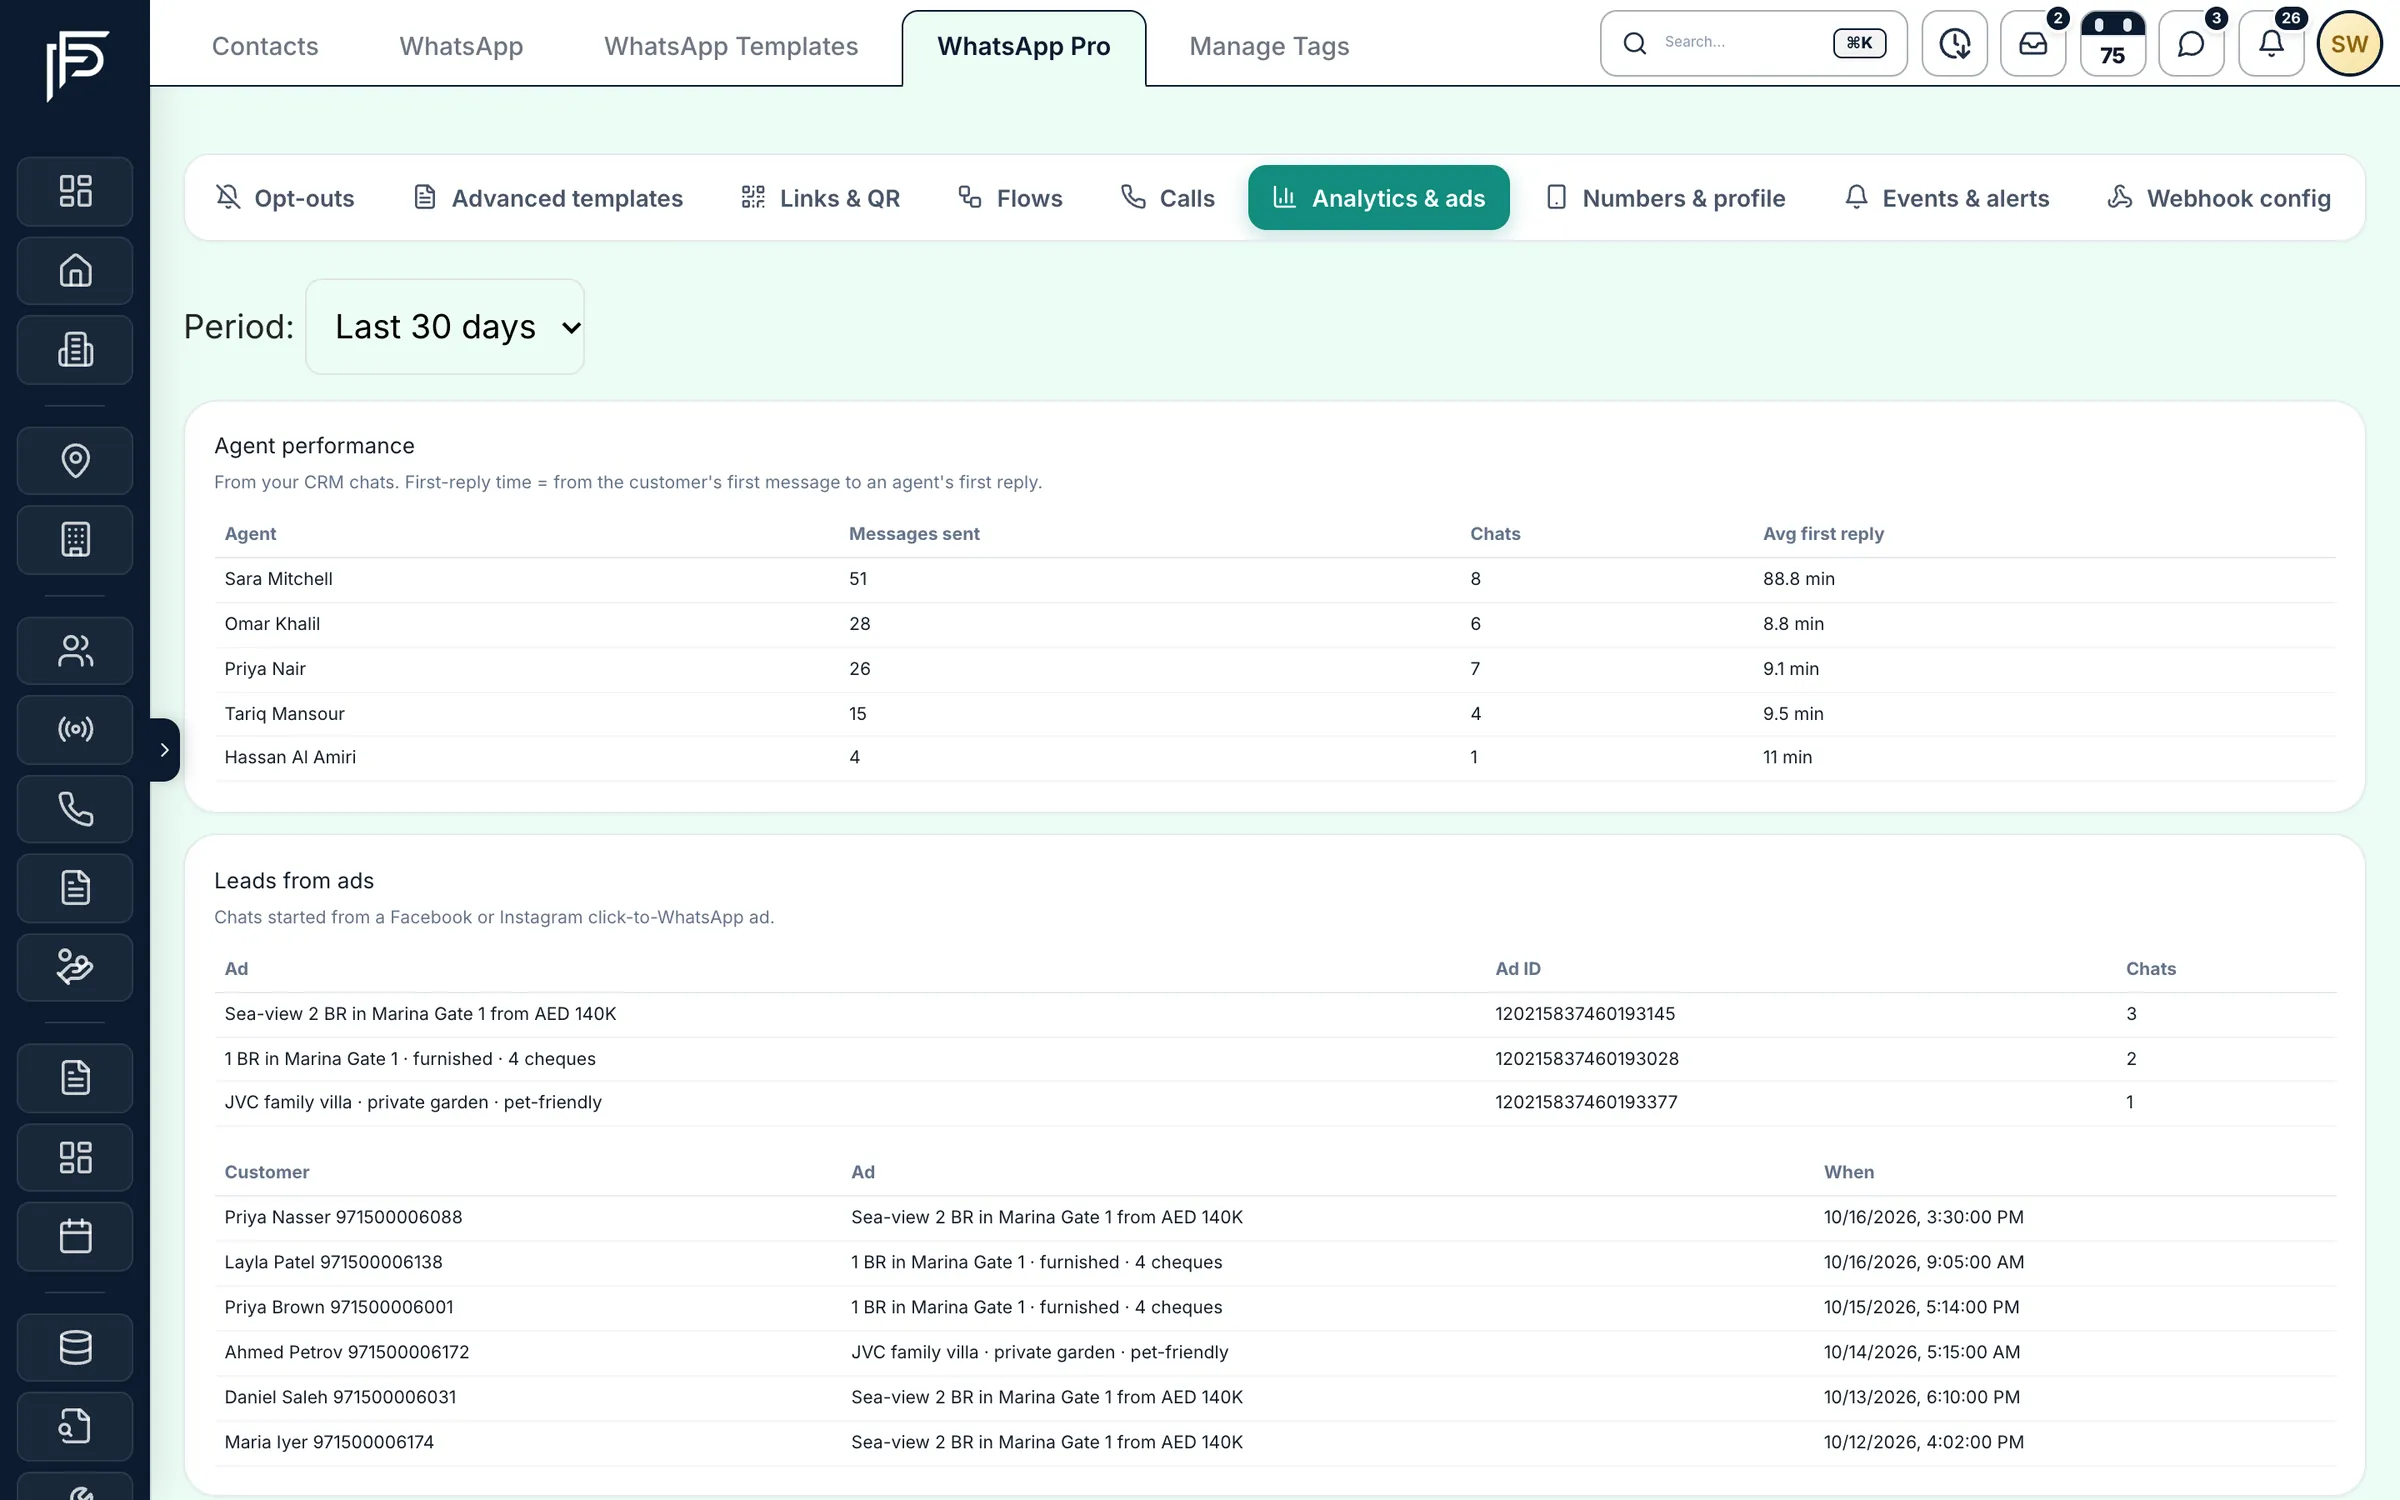Viewport: 2400px width, 1500px height.
Task: Click Ad ID 120215837460193145
Action: 1585,1014
